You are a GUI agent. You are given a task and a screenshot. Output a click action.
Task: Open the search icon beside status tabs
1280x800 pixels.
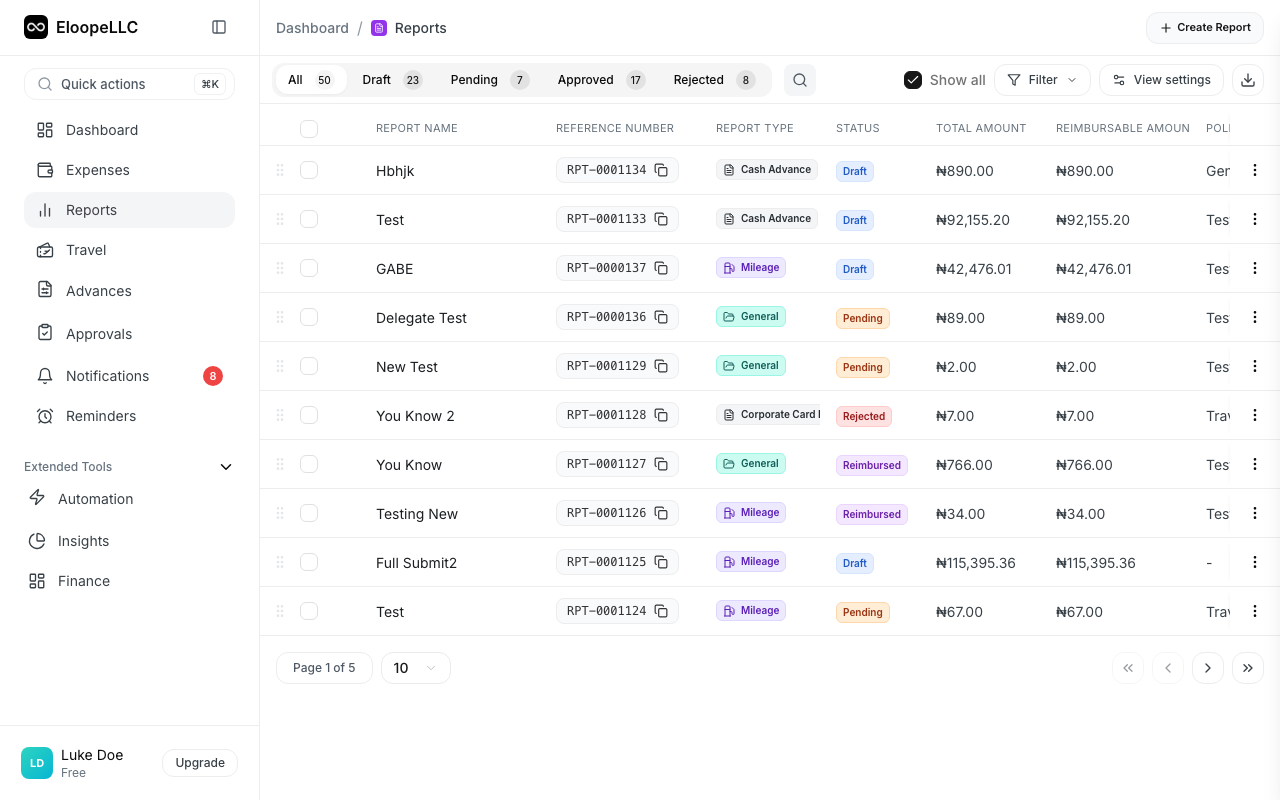click(x=799, y=79)
